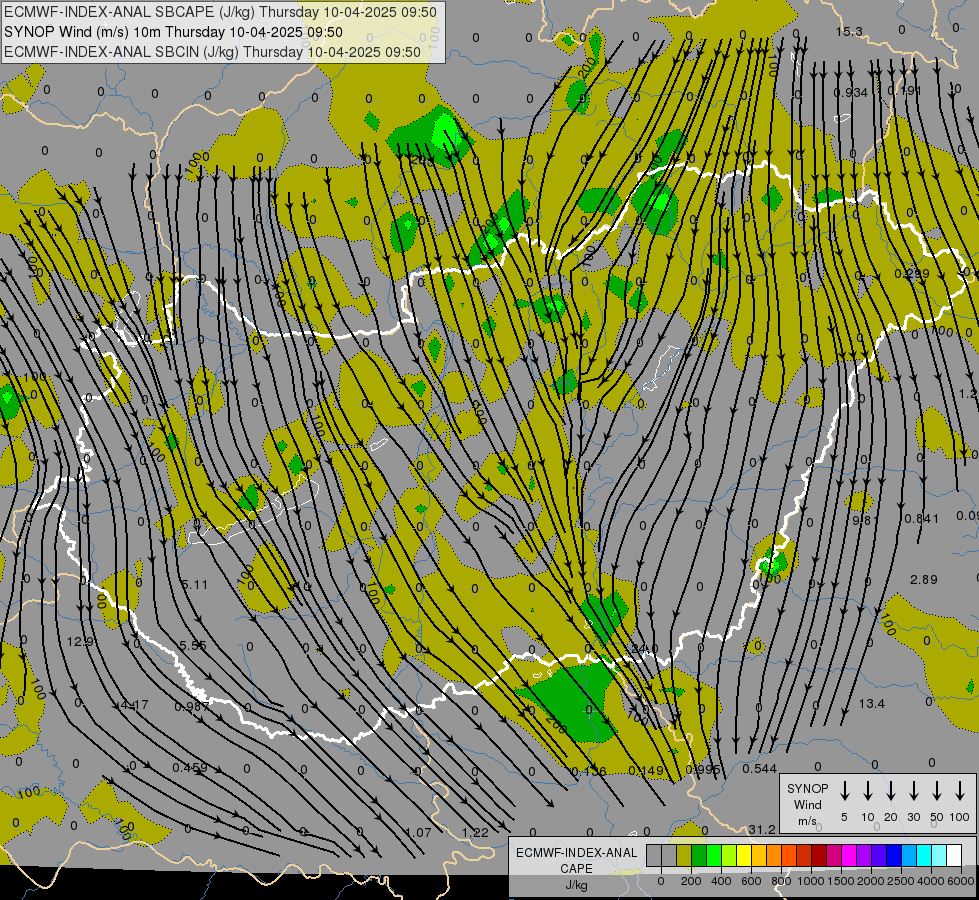The image size is (979, 900).
Task: Click the 0.136 value on the map
Action: (x=589, y=771)
